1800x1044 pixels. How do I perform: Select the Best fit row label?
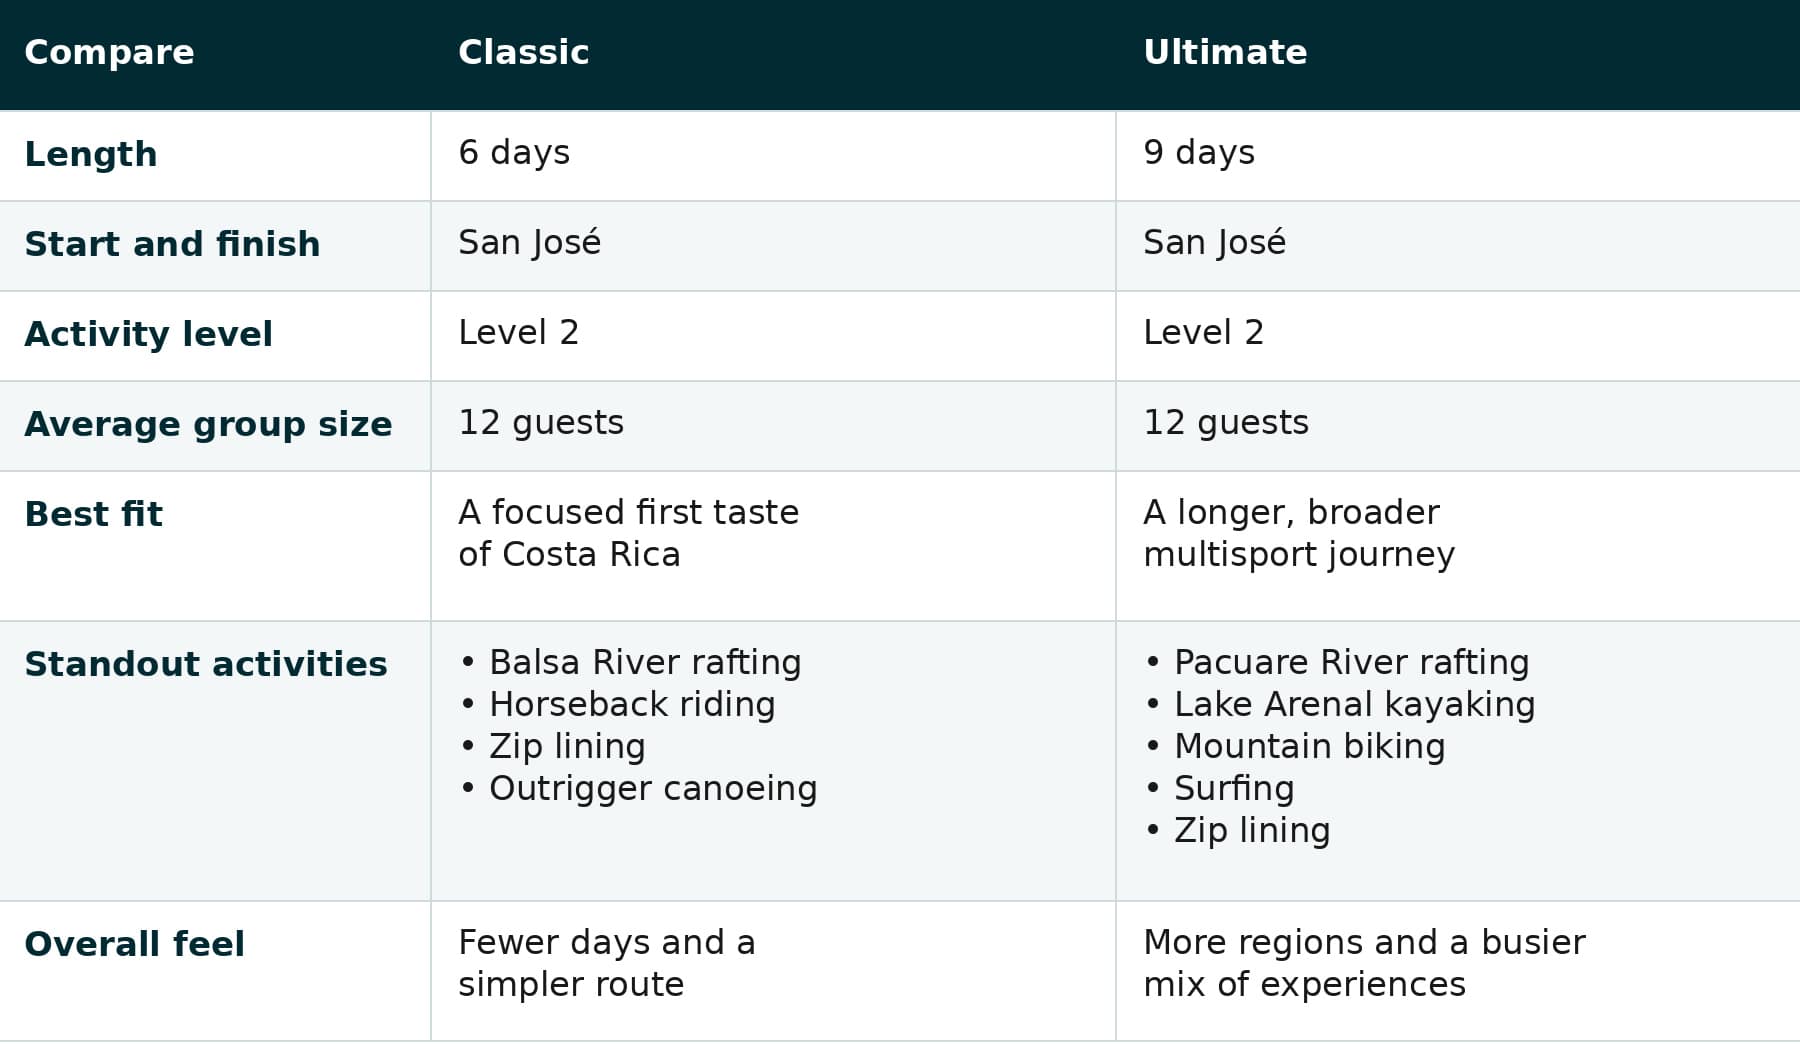pyautogui.click(x=93, y=514)
